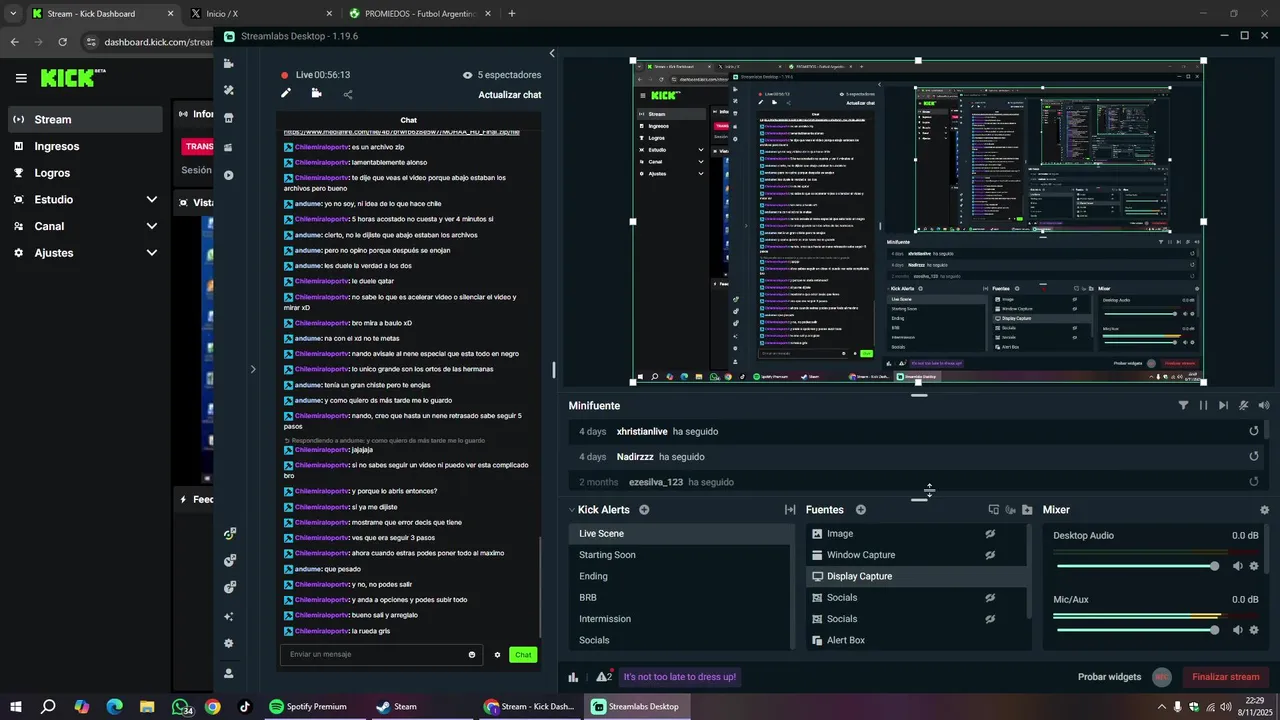Expand Estudio menu in Kick dashboard
This screenshot has height=720, width=1280.
[151, 199]
